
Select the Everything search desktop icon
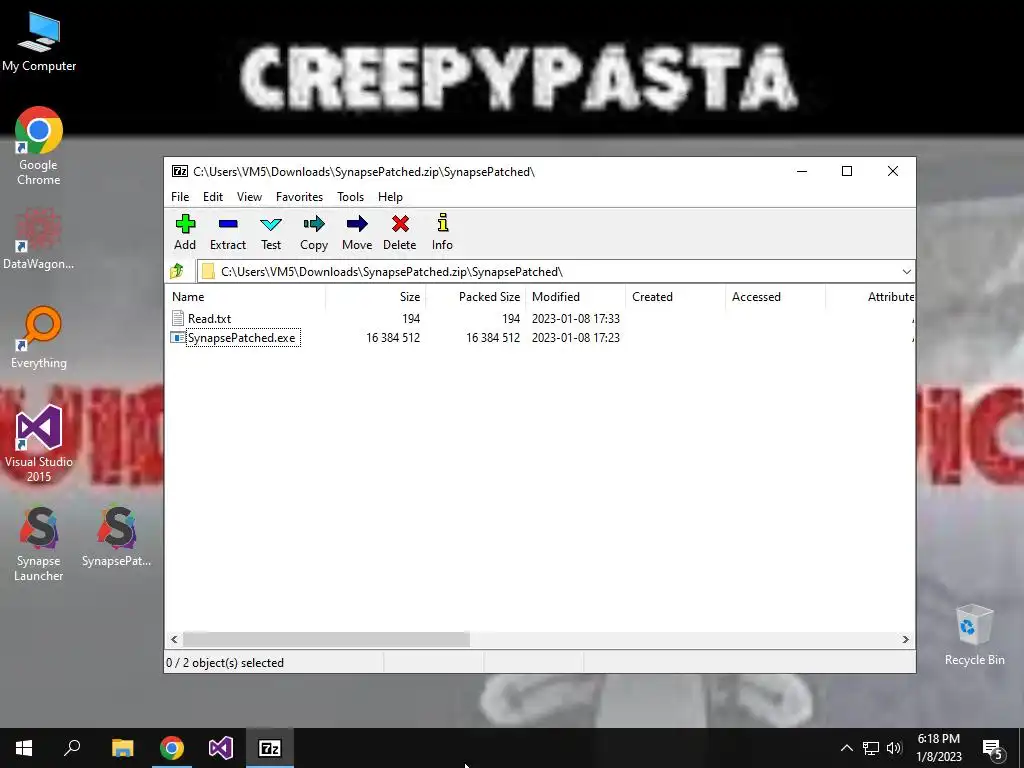pyautogui.click(x=39, y=337)
